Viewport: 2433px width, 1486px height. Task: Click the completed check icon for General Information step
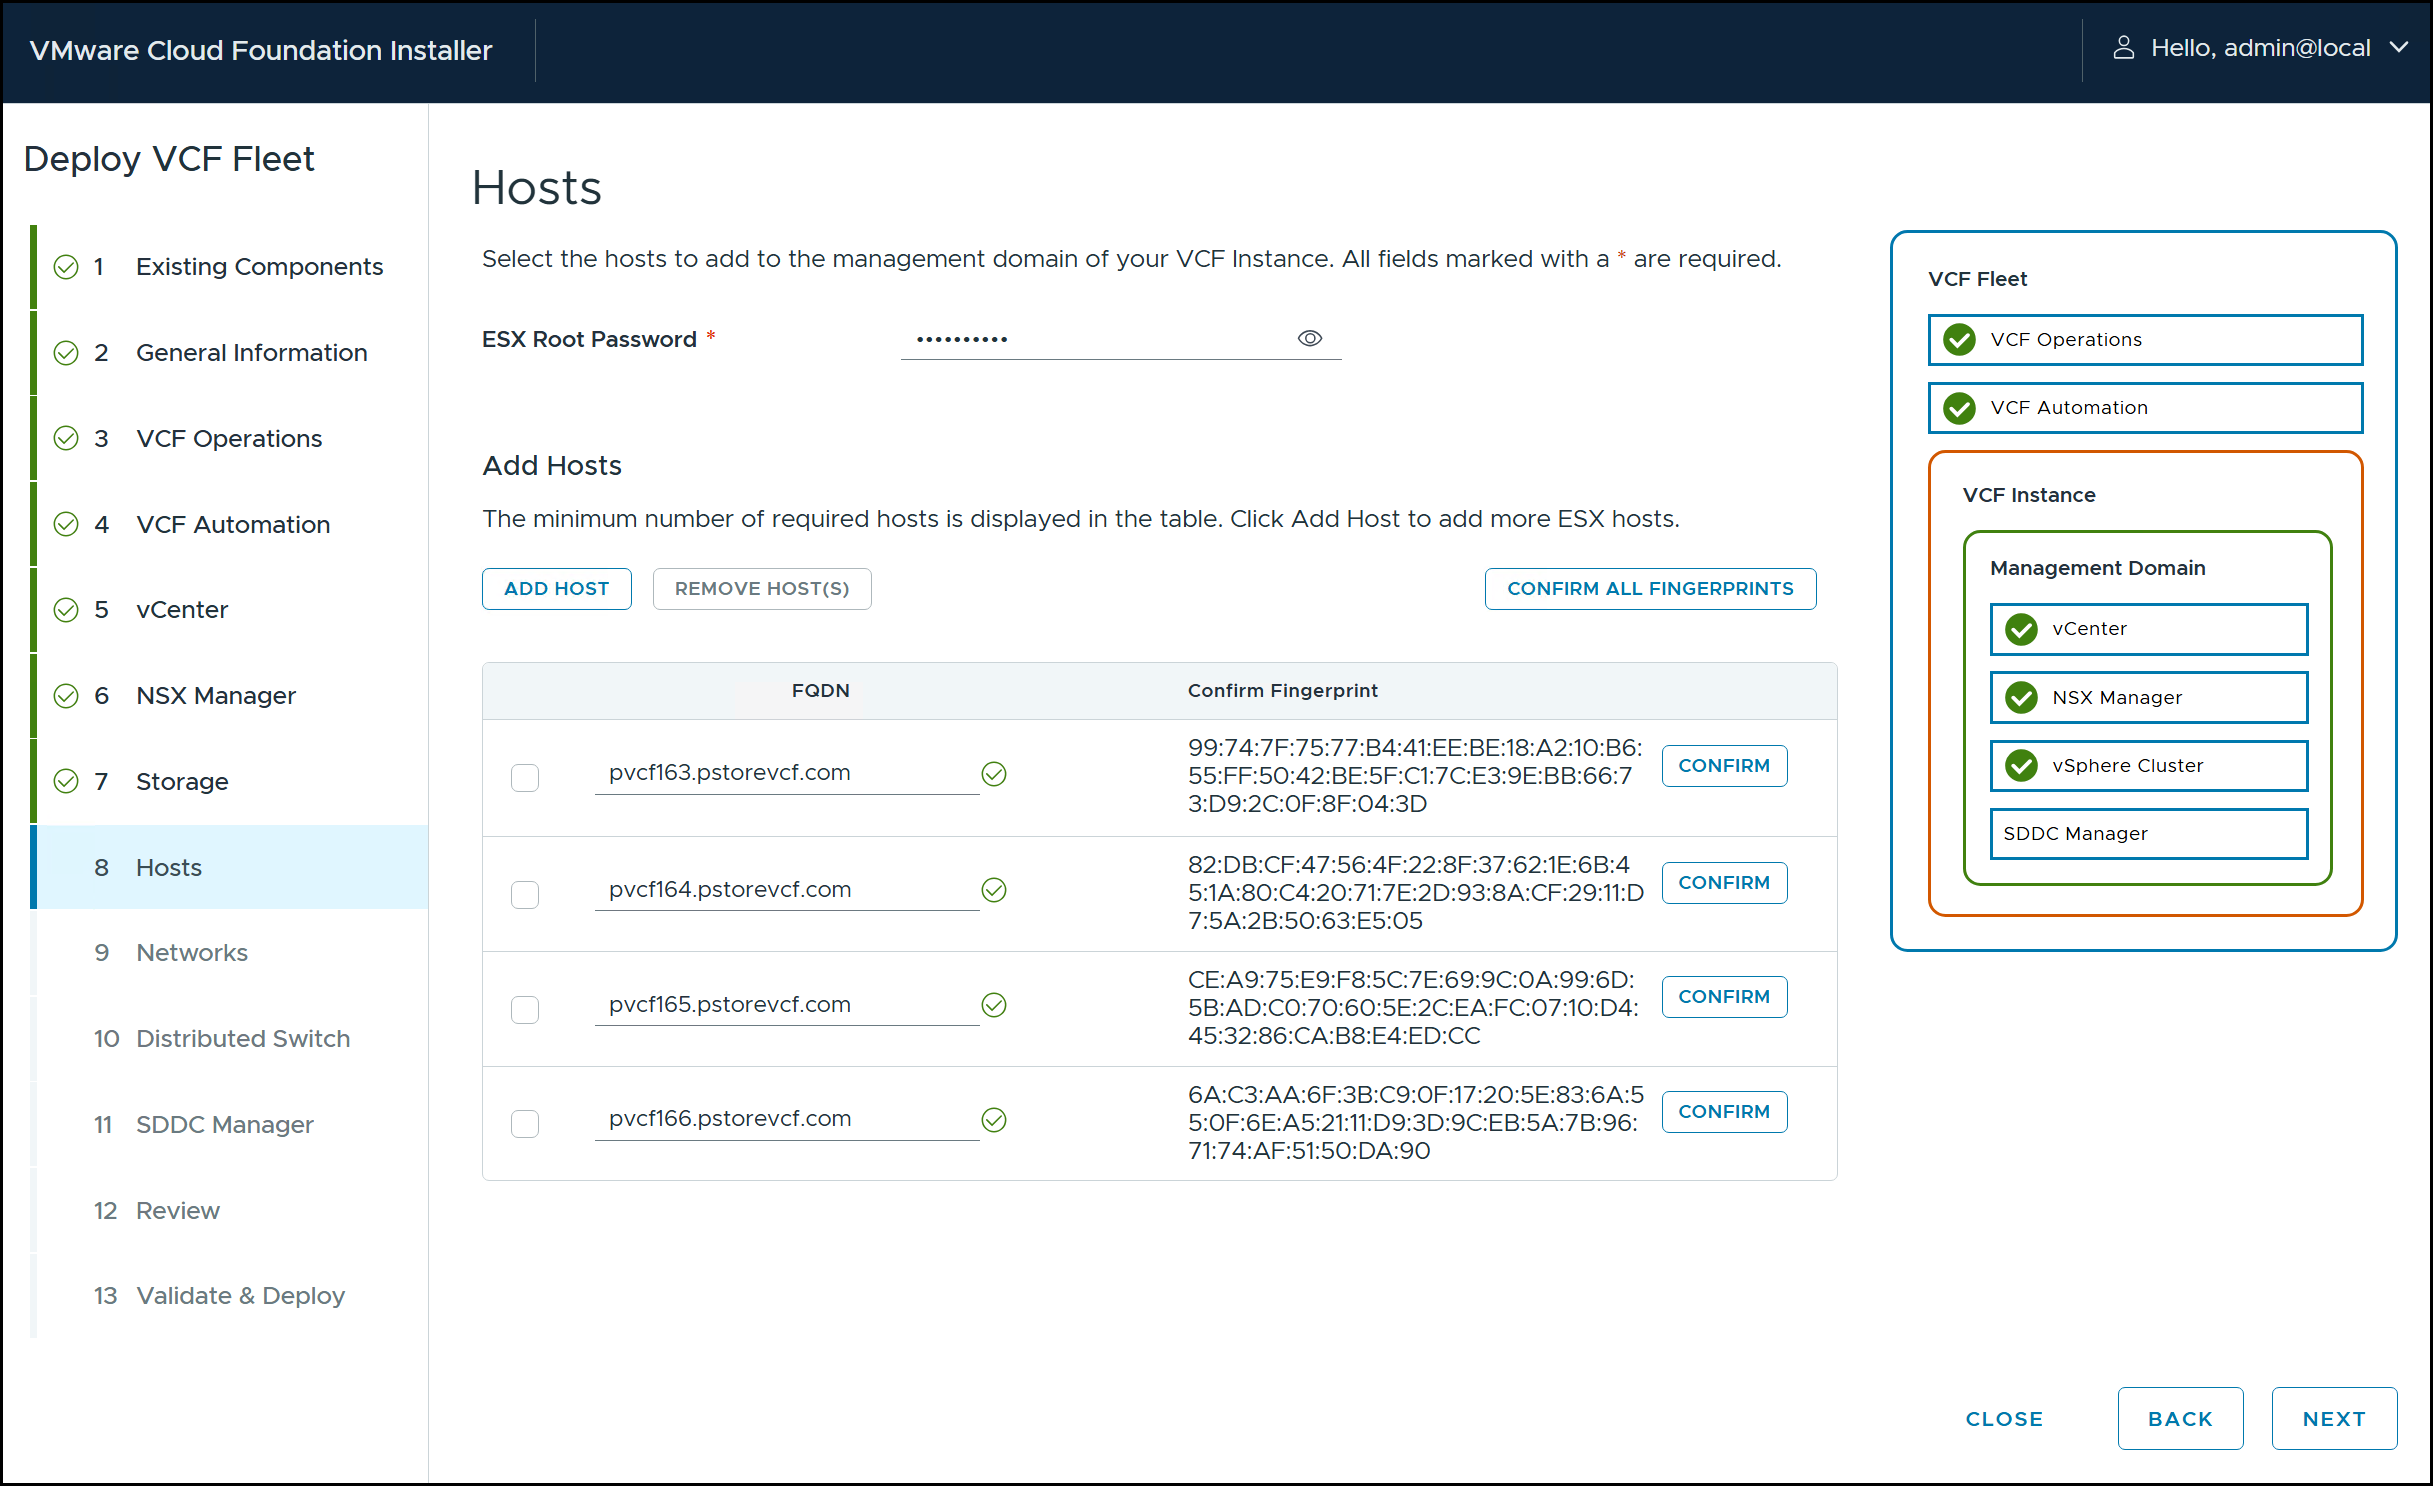[x=66, y=353]
